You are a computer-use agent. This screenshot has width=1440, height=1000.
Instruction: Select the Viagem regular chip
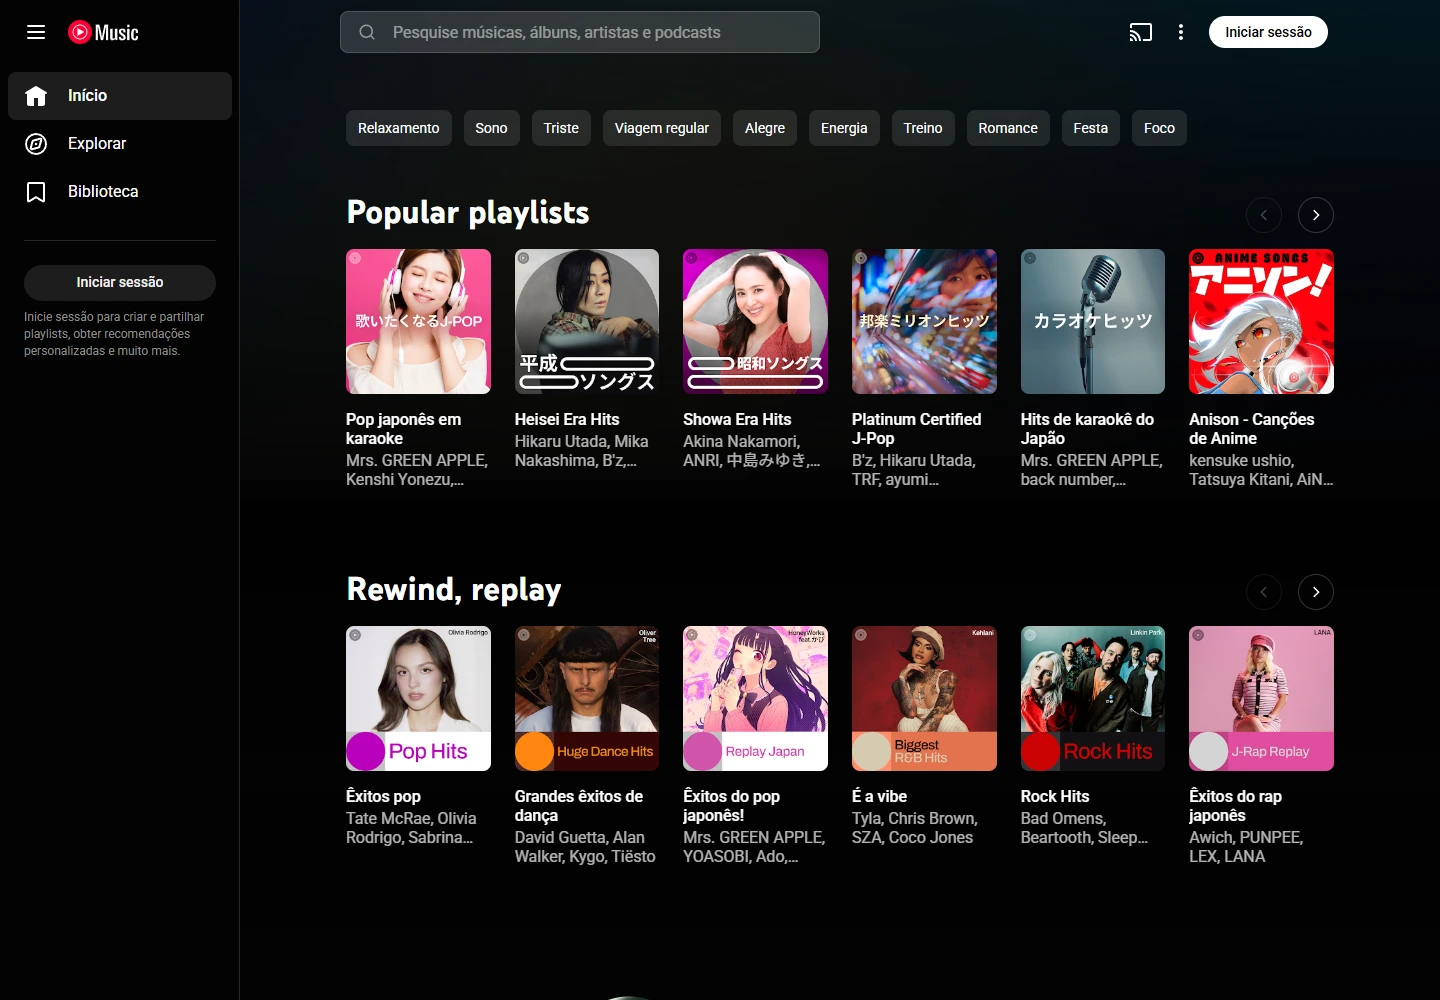pyautogui.click(x=662, y=128)
